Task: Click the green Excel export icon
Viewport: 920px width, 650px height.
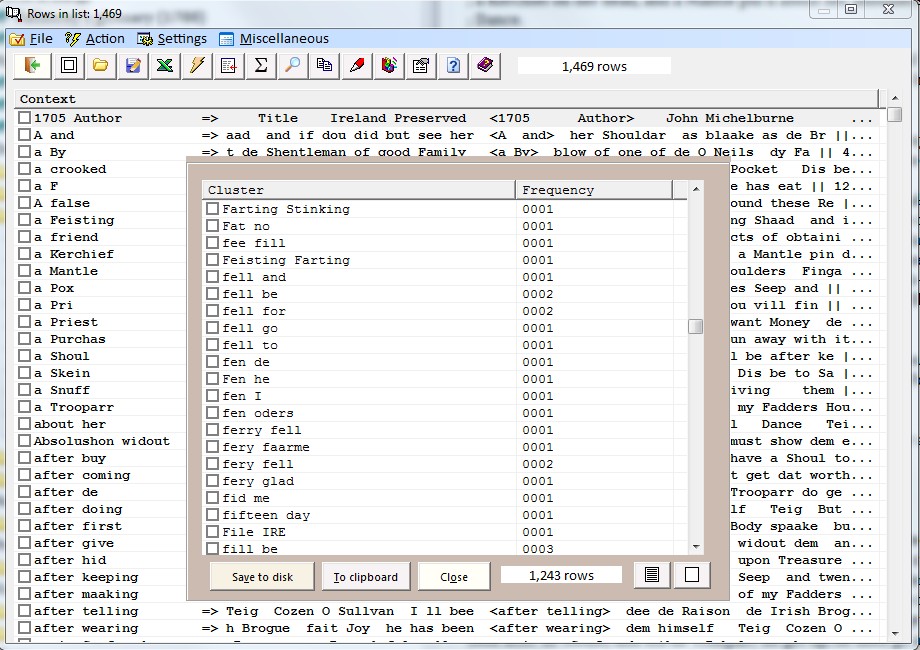Action: (x=165, y=66)
